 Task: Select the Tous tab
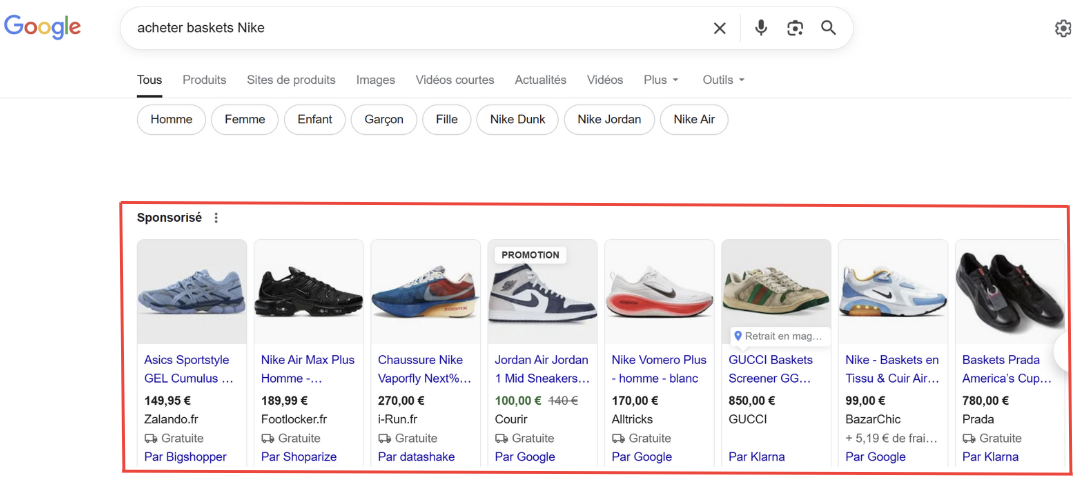150,80
